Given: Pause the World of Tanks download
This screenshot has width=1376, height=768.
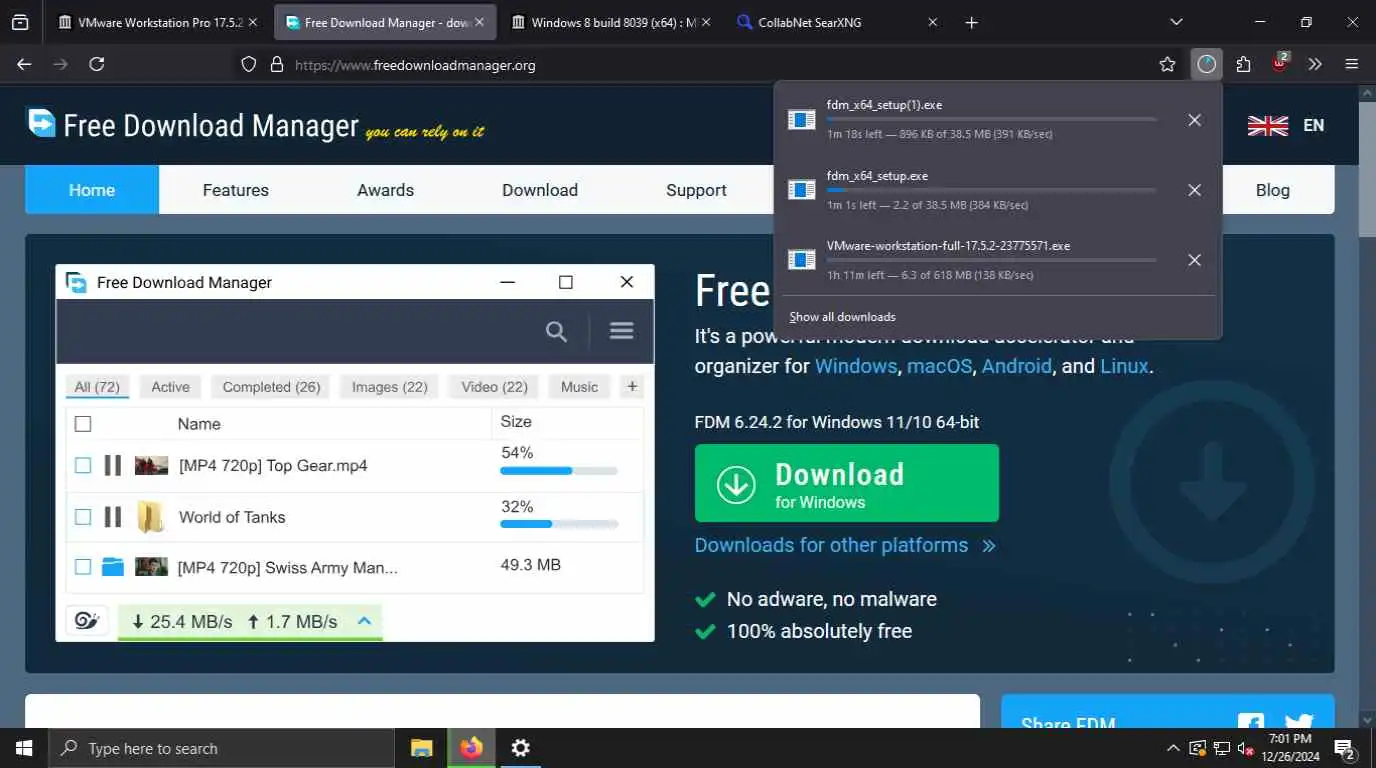Looking at the screenshot, I should (x=113, y=517).
